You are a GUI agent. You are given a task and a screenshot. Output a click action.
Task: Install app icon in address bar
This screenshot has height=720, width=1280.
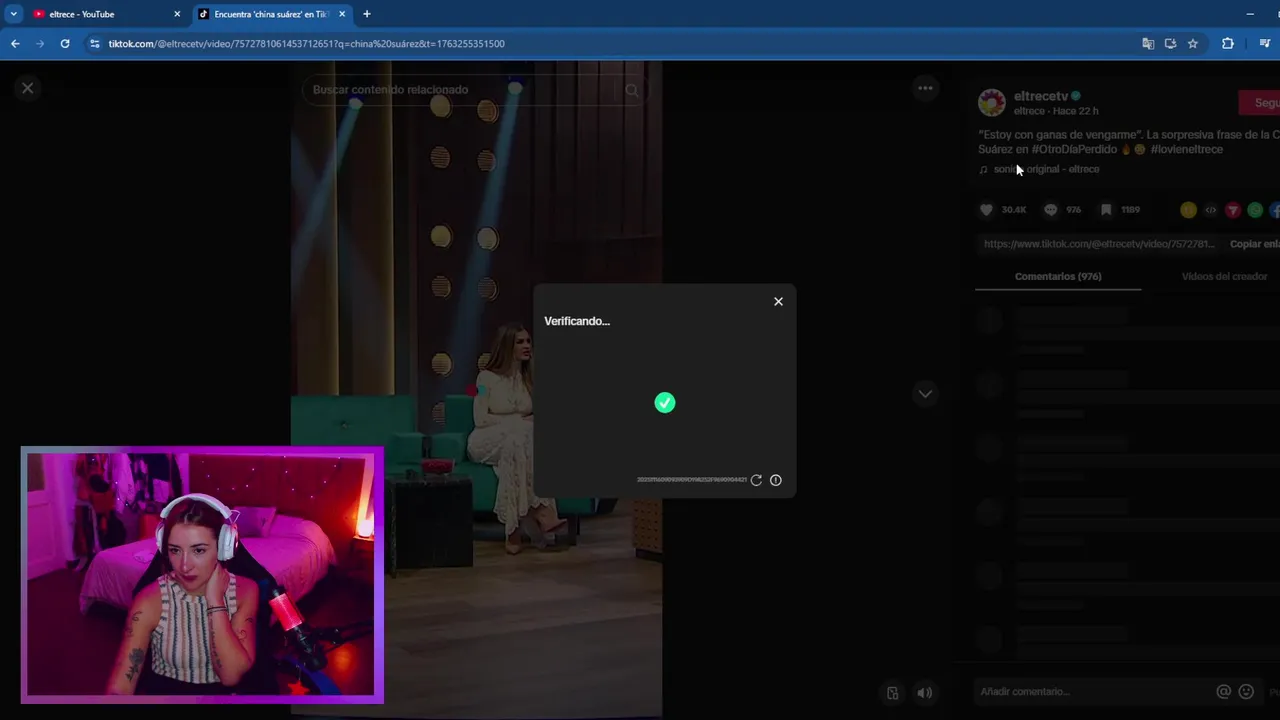coord(1170,44)
